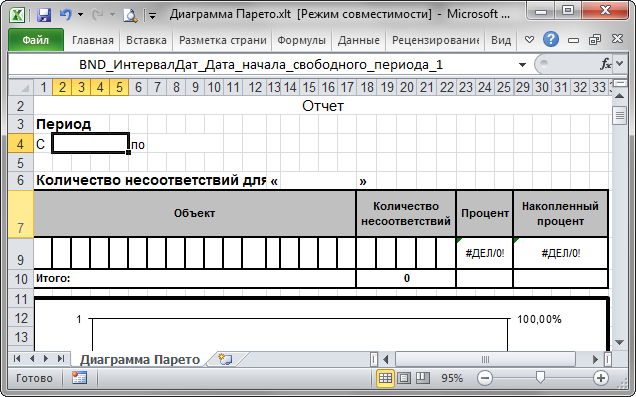Image resolution: width=636 pixels, height=397 pixels.
Task: Click the #ДЕЛ/0! cell under Процент
Action: (x=485, y=253)
